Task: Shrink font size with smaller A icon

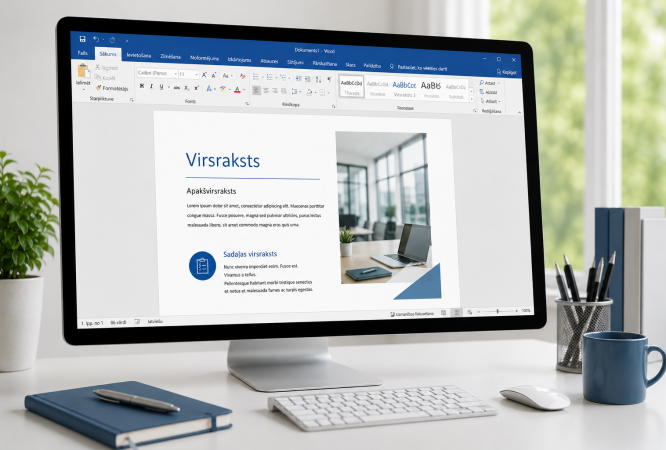Action: (x=214, y=75)
